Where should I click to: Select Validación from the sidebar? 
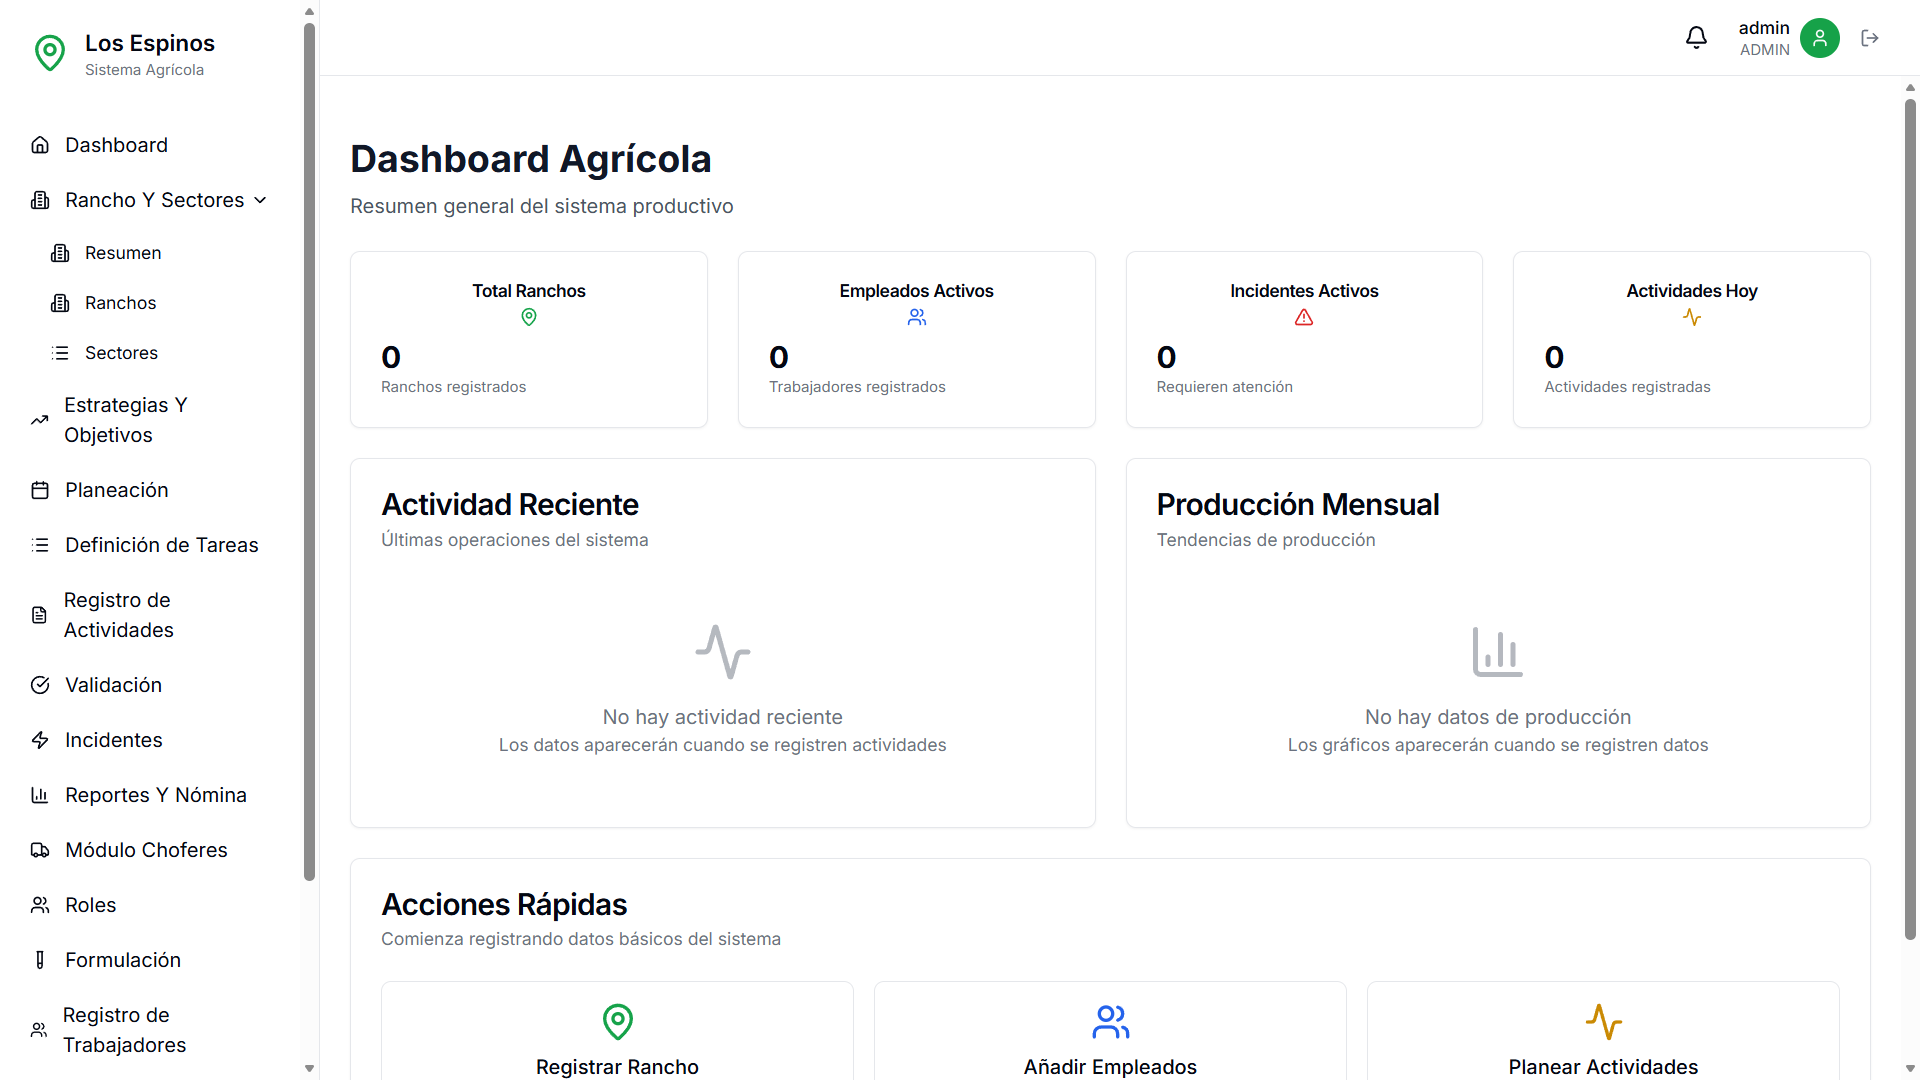click(x=113, y=685)
